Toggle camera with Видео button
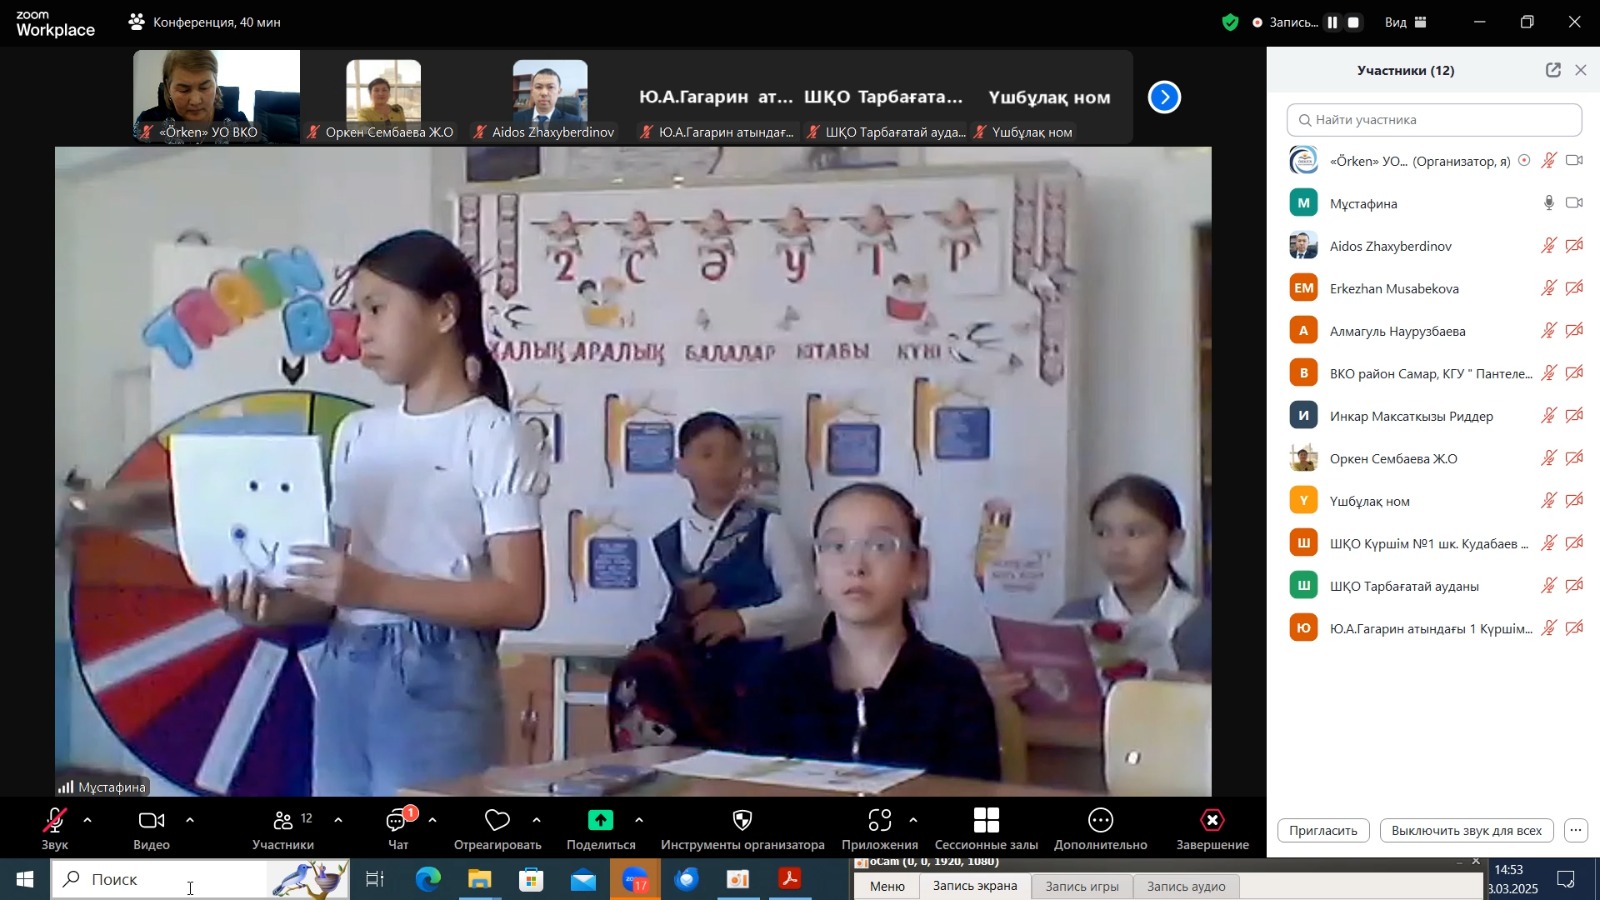Screen dimensions: 1600x900 151,822
